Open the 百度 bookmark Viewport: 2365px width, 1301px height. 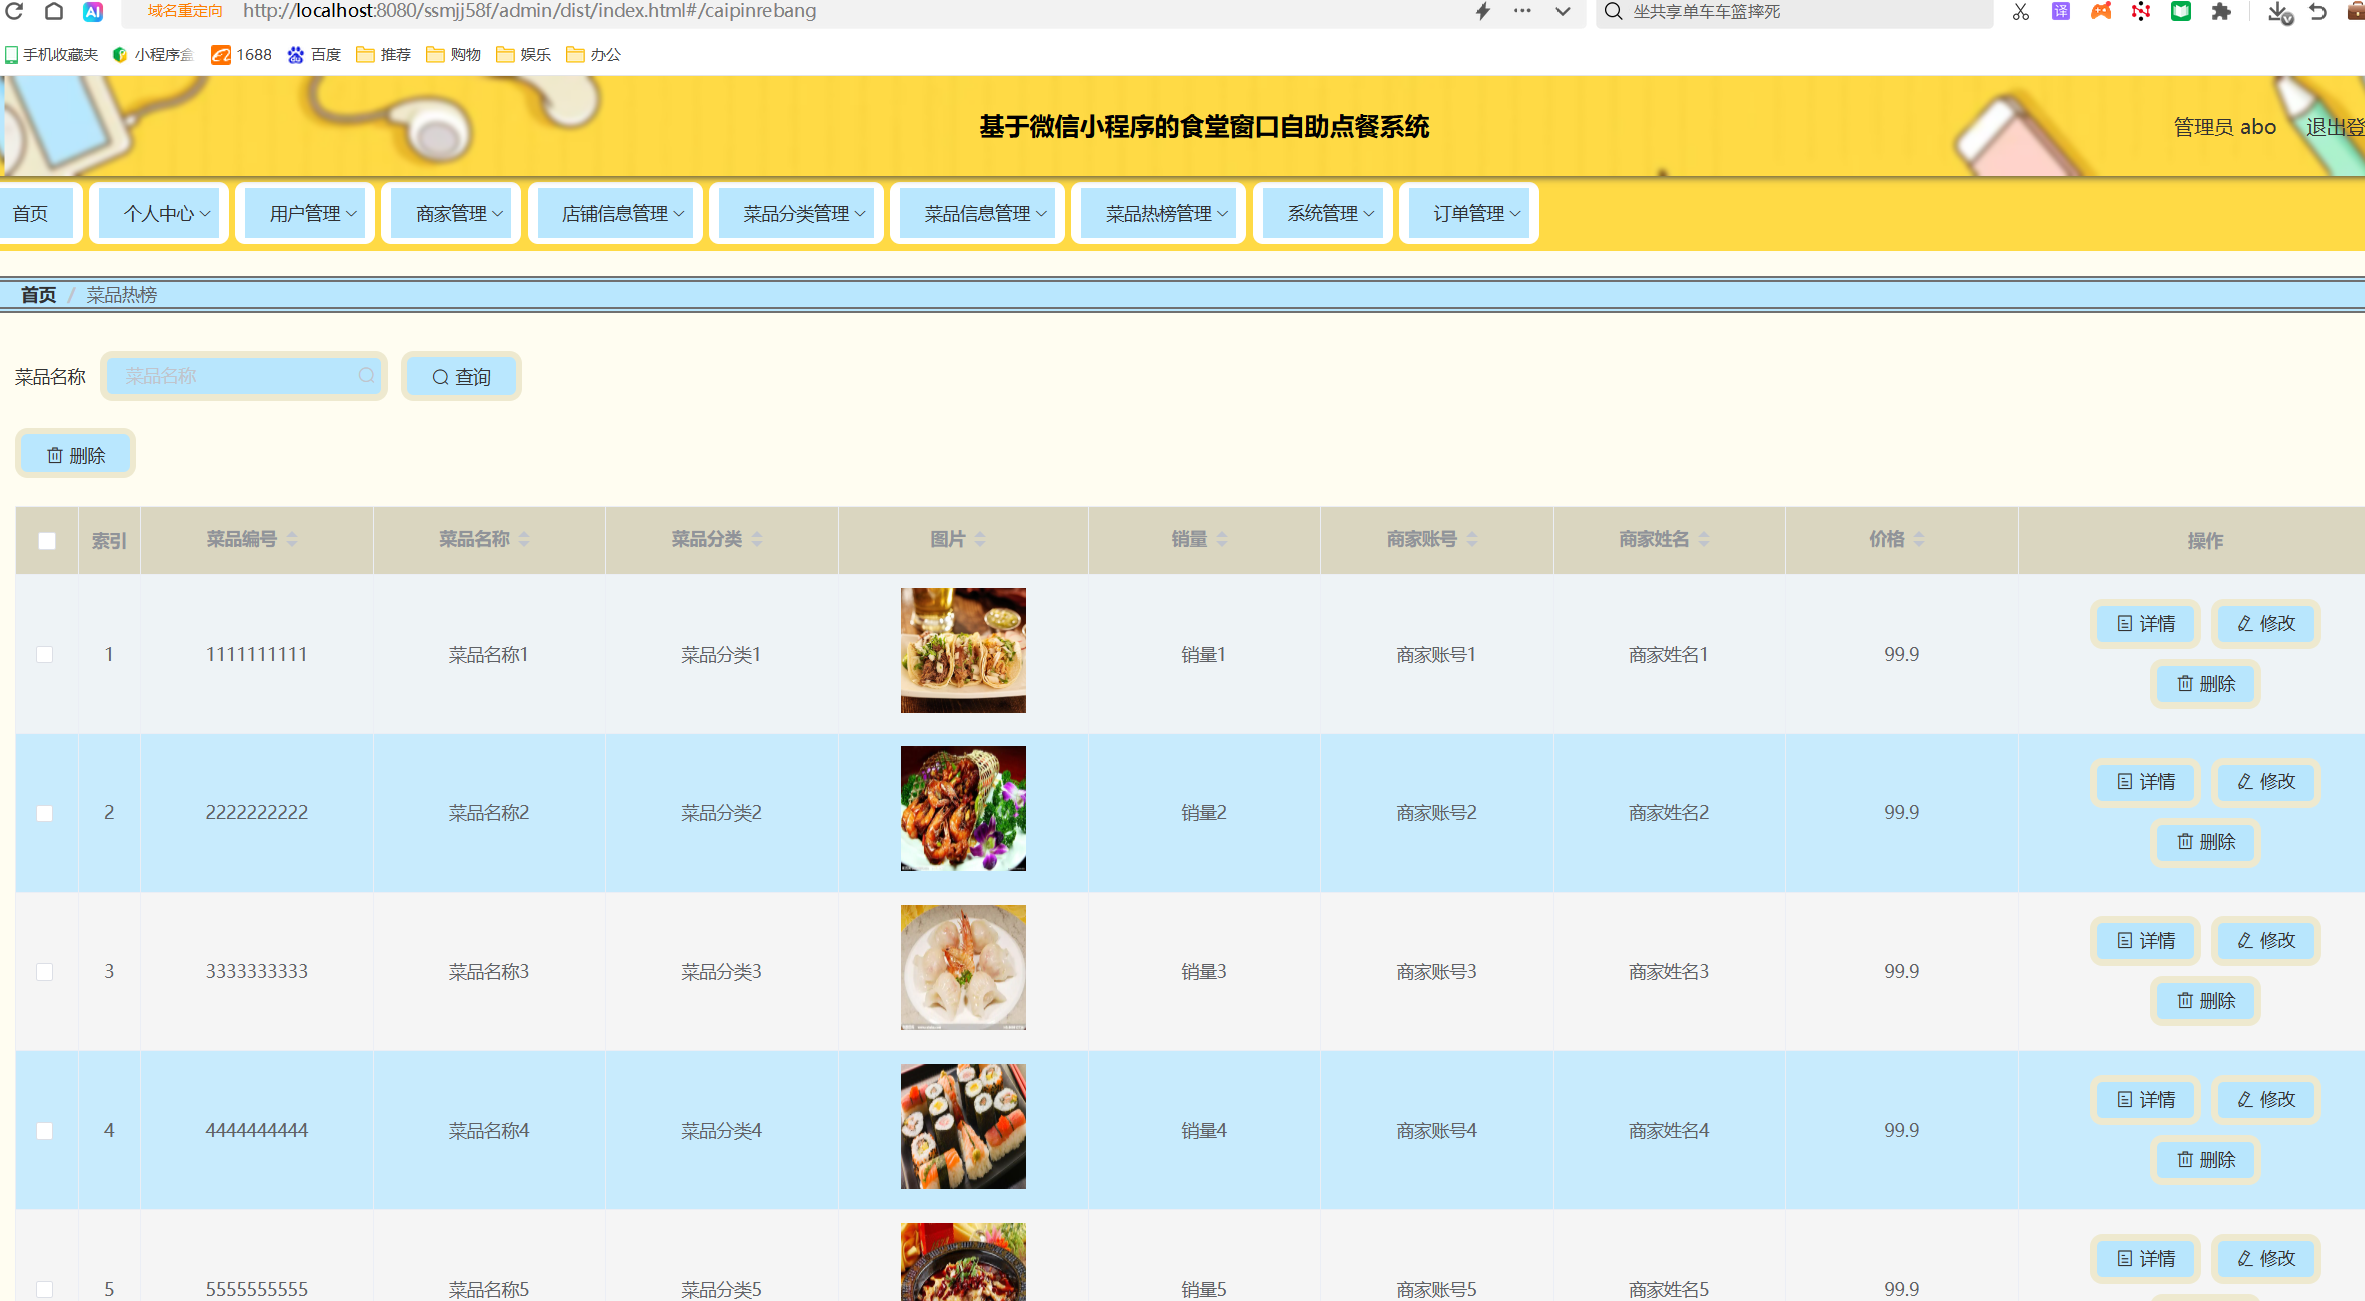click(314, 55)
